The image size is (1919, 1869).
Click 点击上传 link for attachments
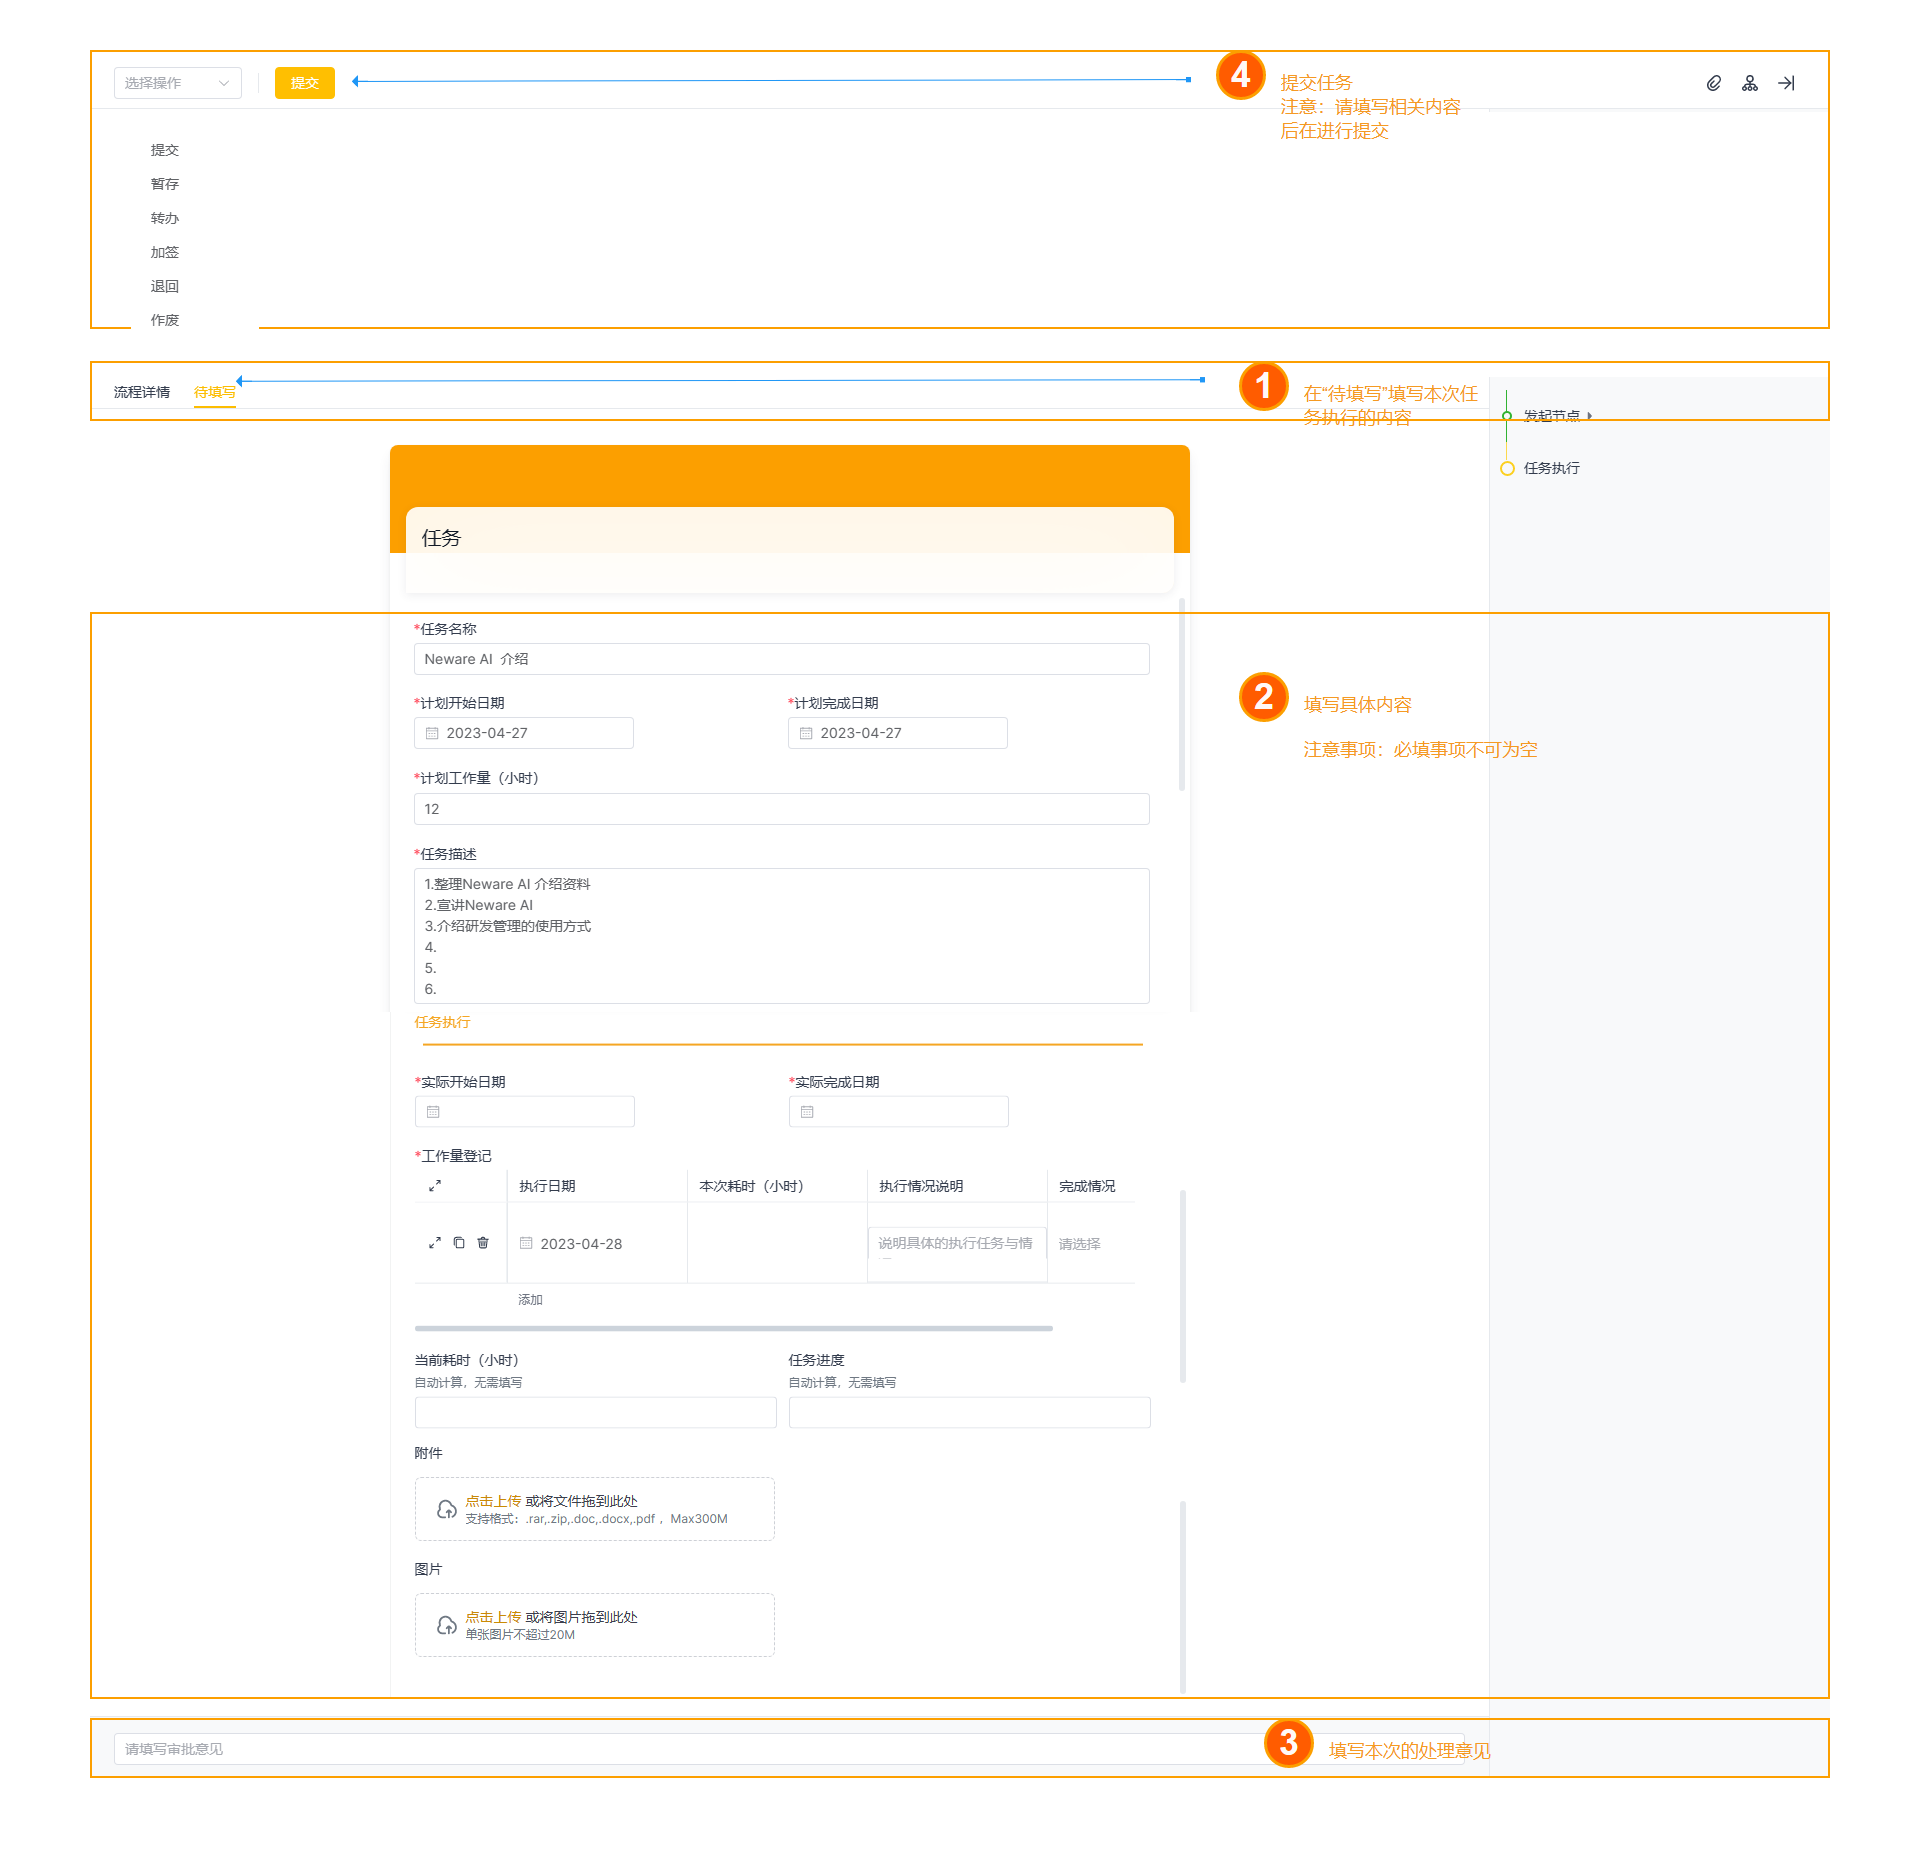(493, 1501)
